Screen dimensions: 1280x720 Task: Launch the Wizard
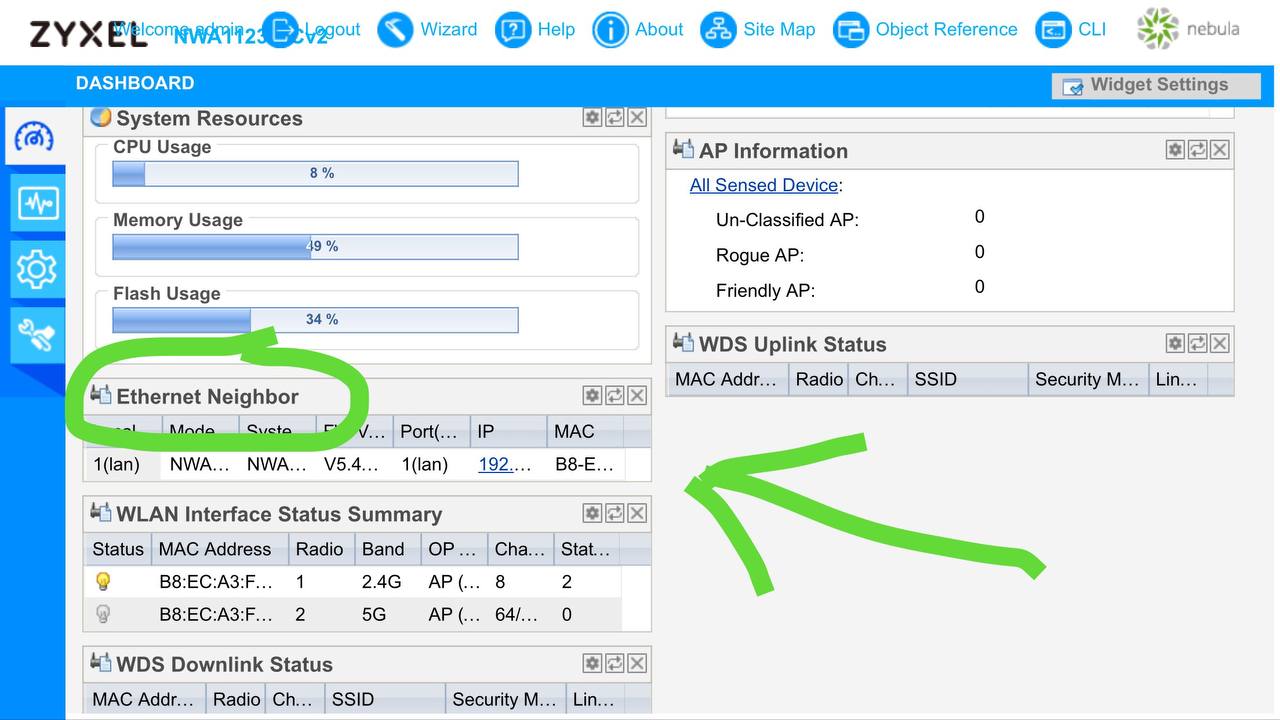[x=427, y=30]
